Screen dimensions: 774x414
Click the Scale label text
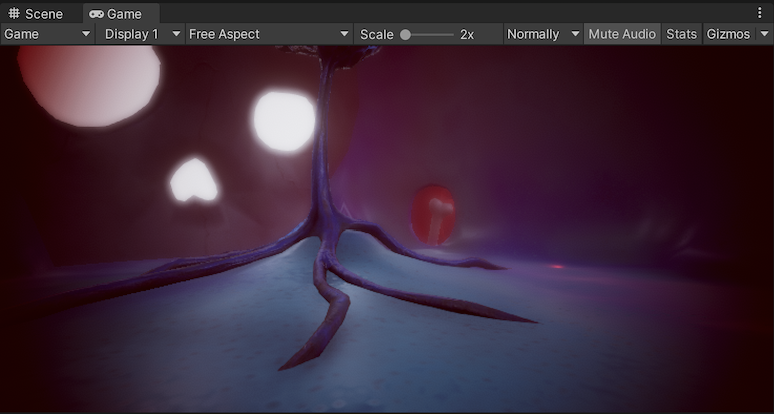click(x=377, y=34)
